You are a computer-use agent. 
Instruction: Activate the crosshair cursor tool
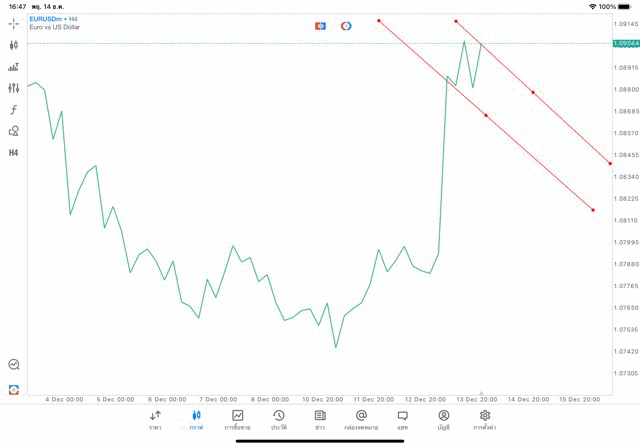13,23
